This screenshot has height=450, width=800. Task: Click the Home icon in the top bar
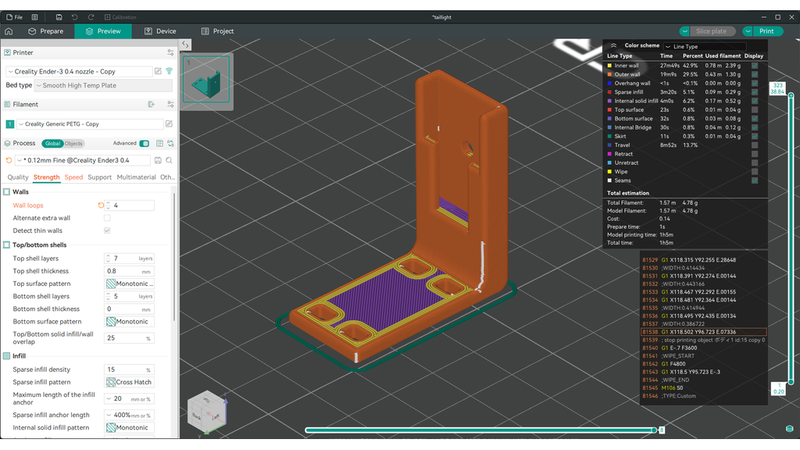(9, 31)
